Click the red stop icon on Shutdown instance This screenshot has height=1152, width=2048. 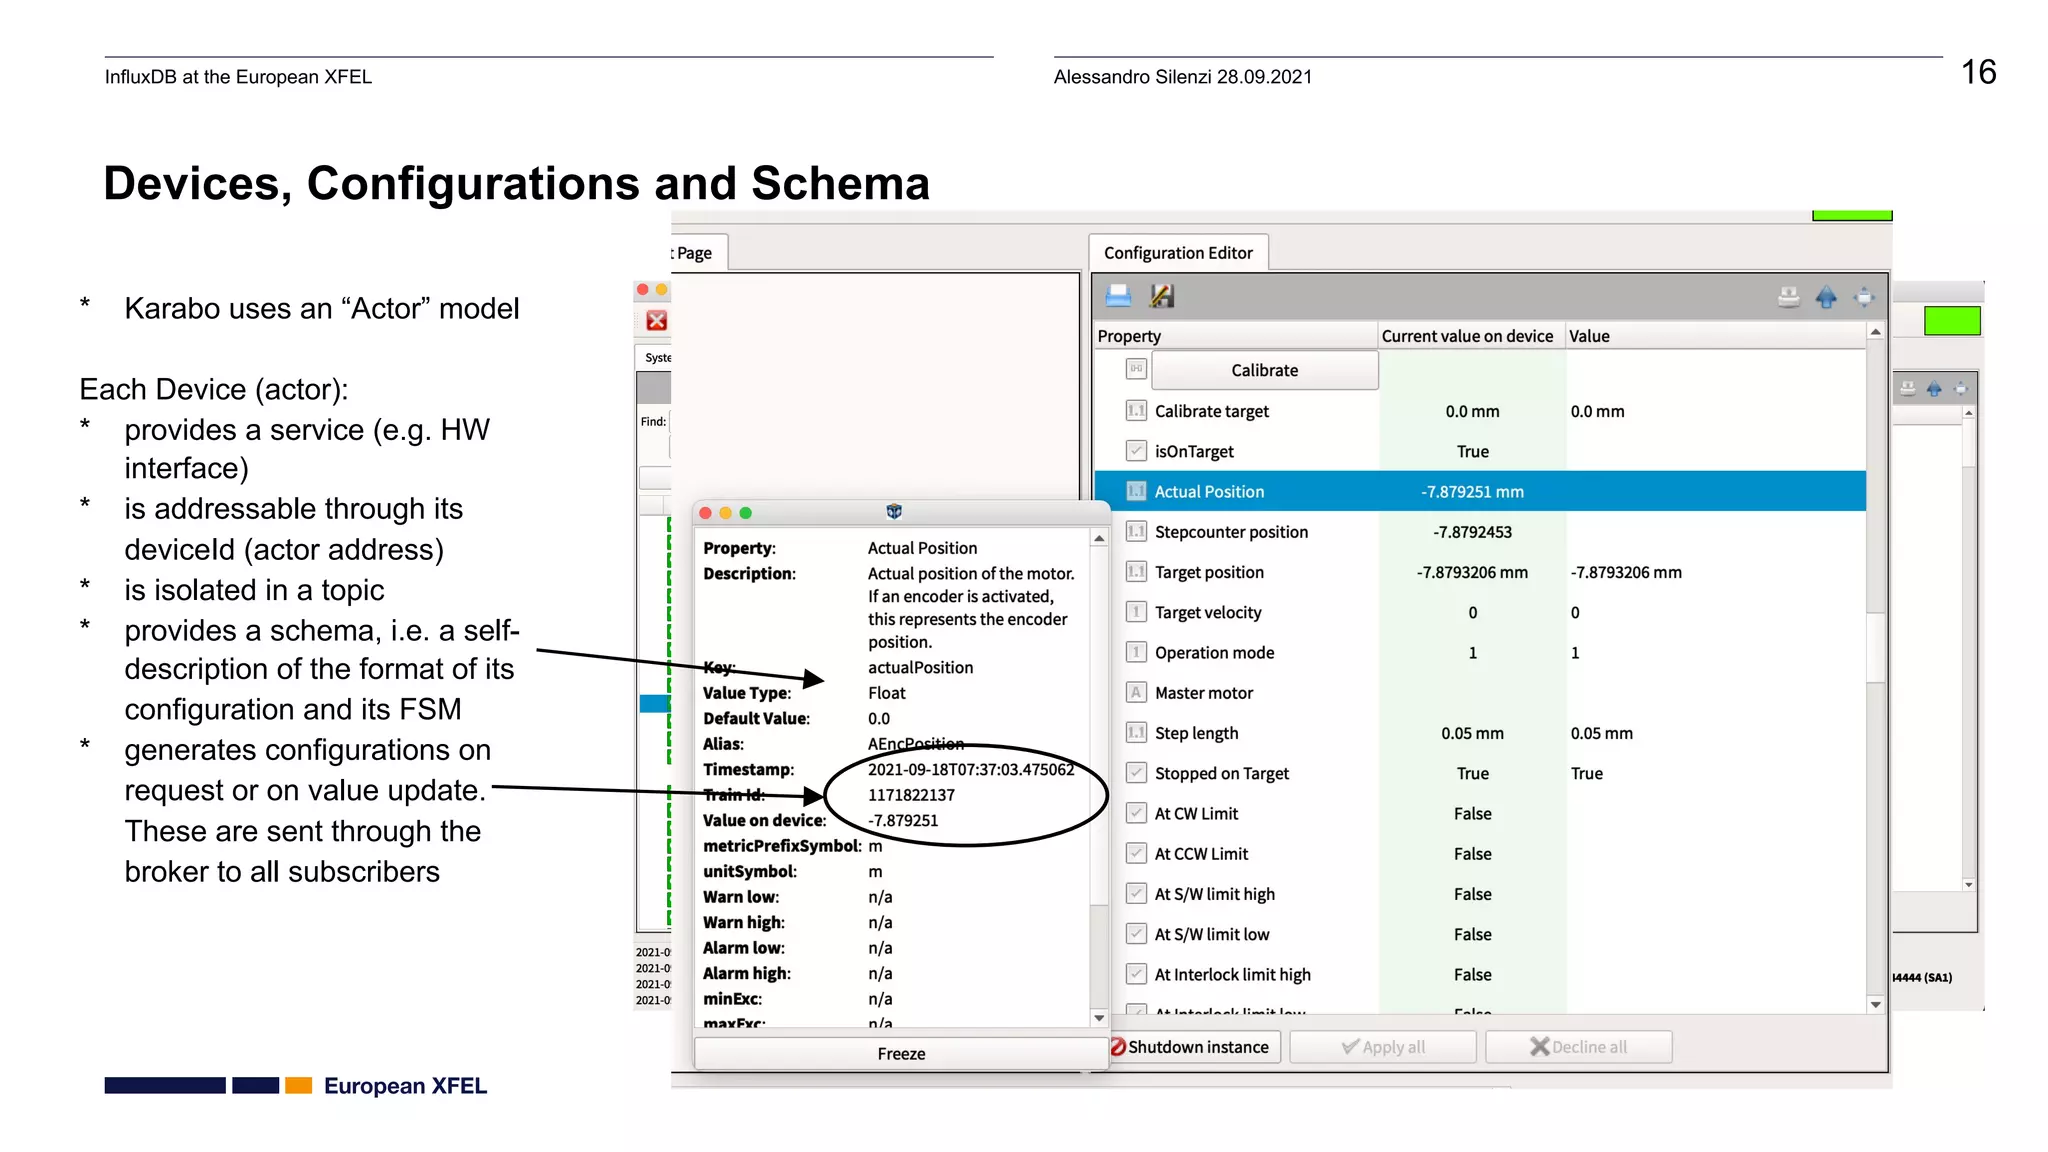click(x=1118, y=1047)
